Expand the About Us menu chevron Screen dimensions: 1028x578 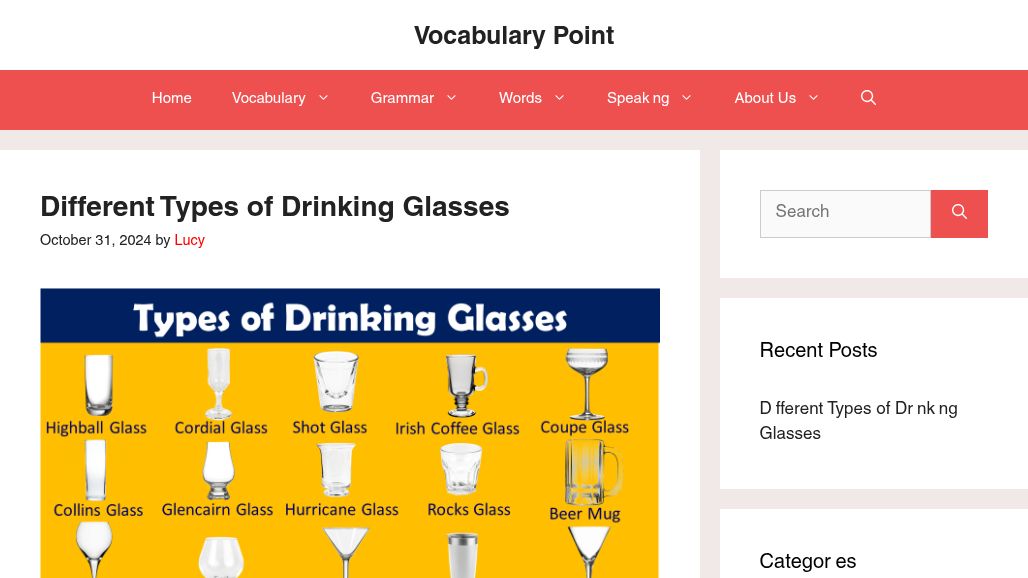point(813,99)
